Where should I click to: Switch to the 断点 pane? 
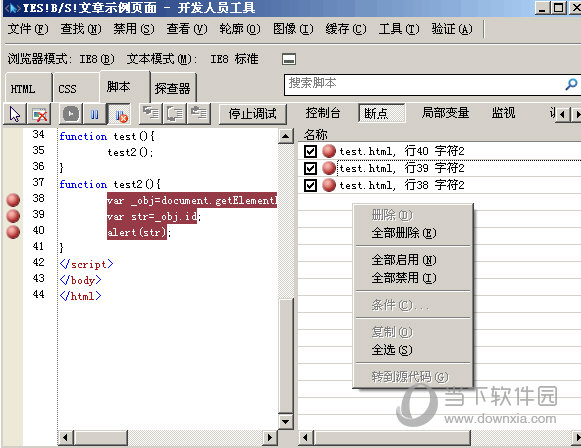[382, 113]
